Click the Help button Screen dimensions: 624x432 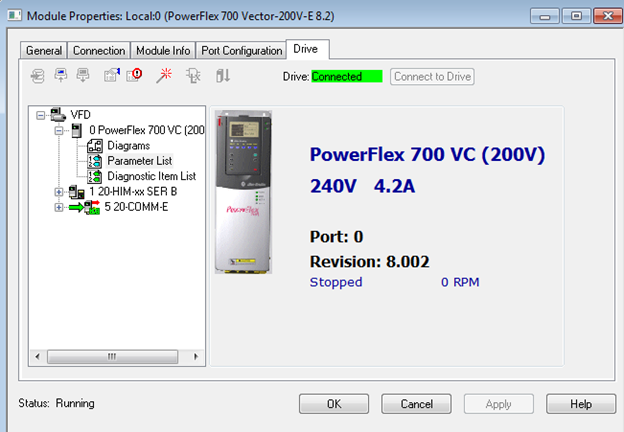[x=581, y=404]
